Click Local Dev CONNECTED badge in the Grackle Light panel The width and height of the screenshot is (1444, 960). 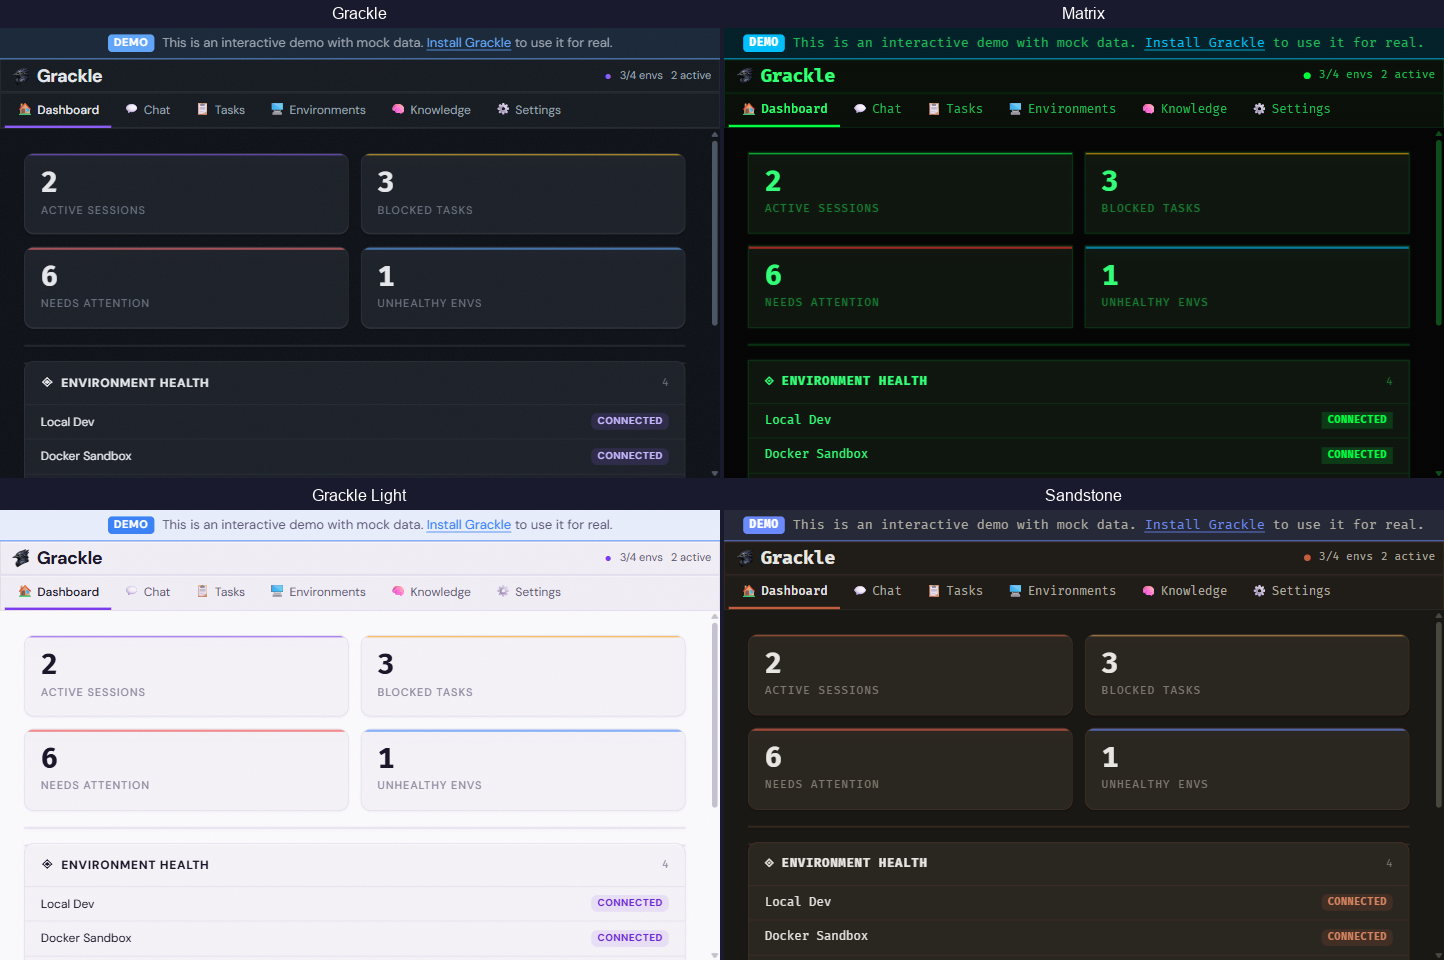(x=630, y=903)
